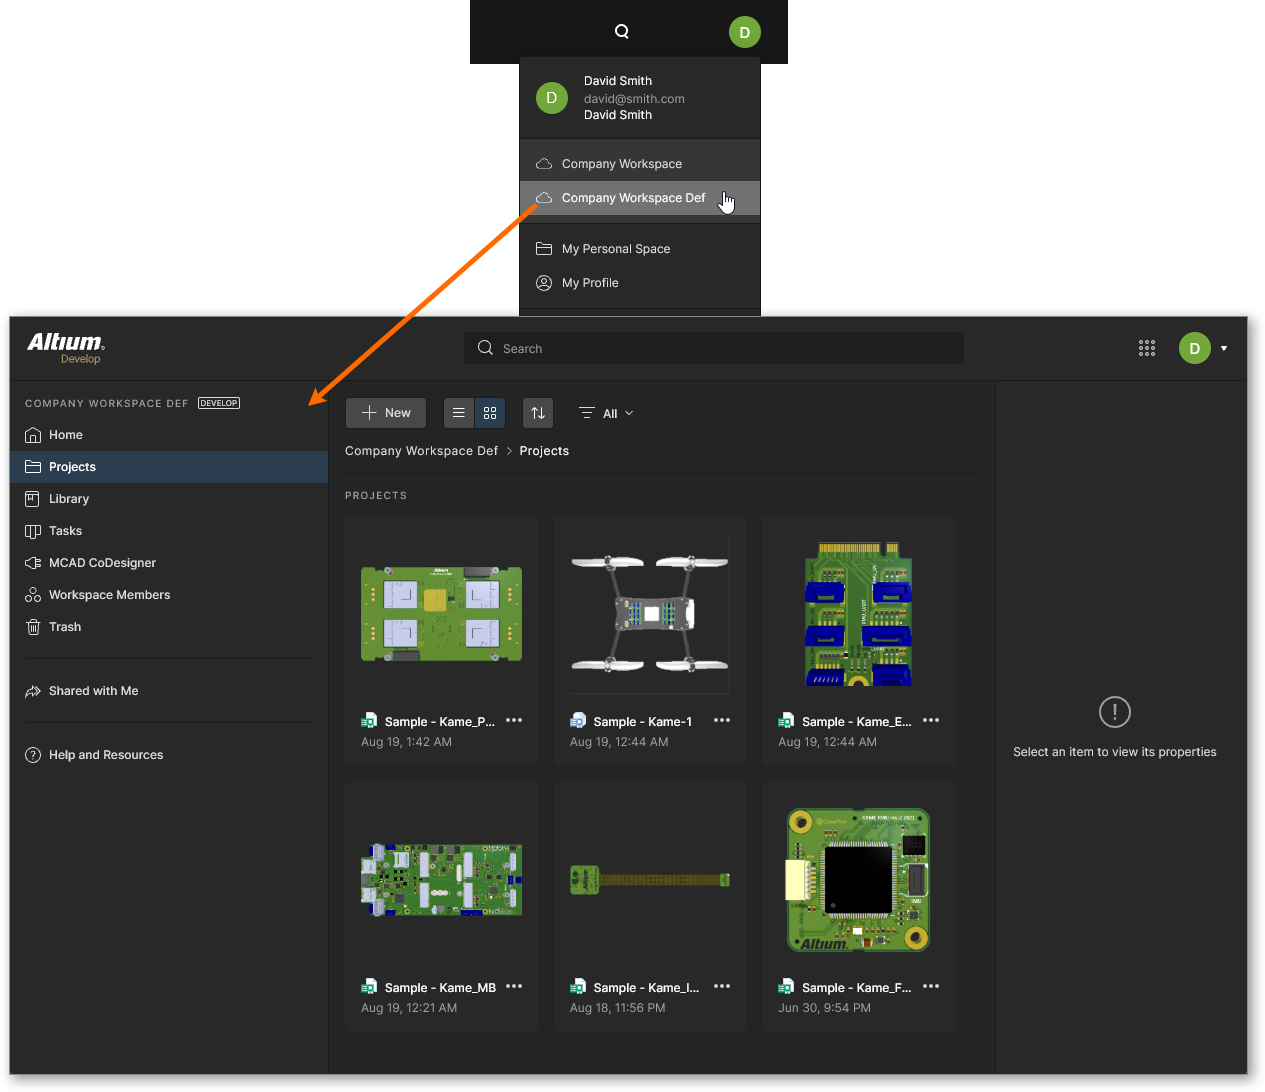Screen dimensions: 1265x1092
Task: Switch to list view
Action: 459,413
